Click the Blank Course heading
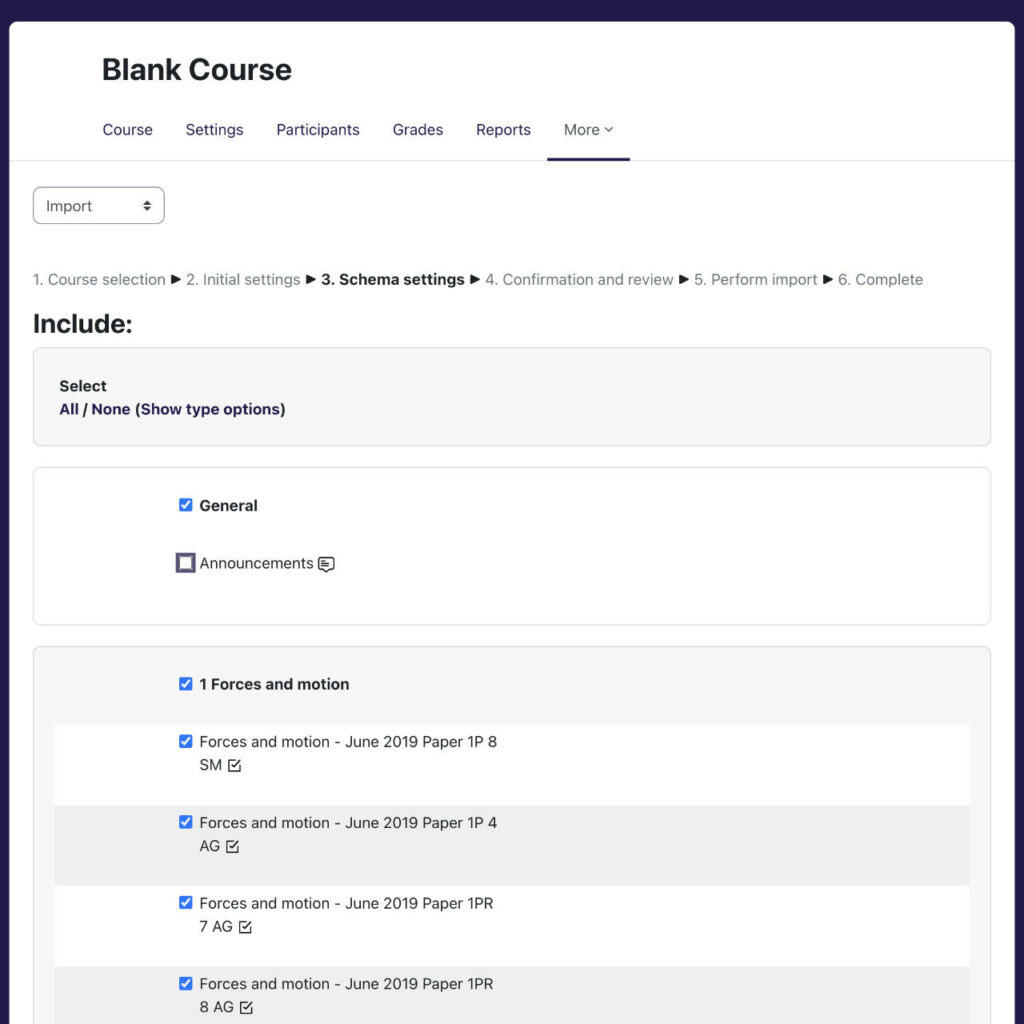The height and width of the screenshot is (1024, 1024). click(196, 69)
